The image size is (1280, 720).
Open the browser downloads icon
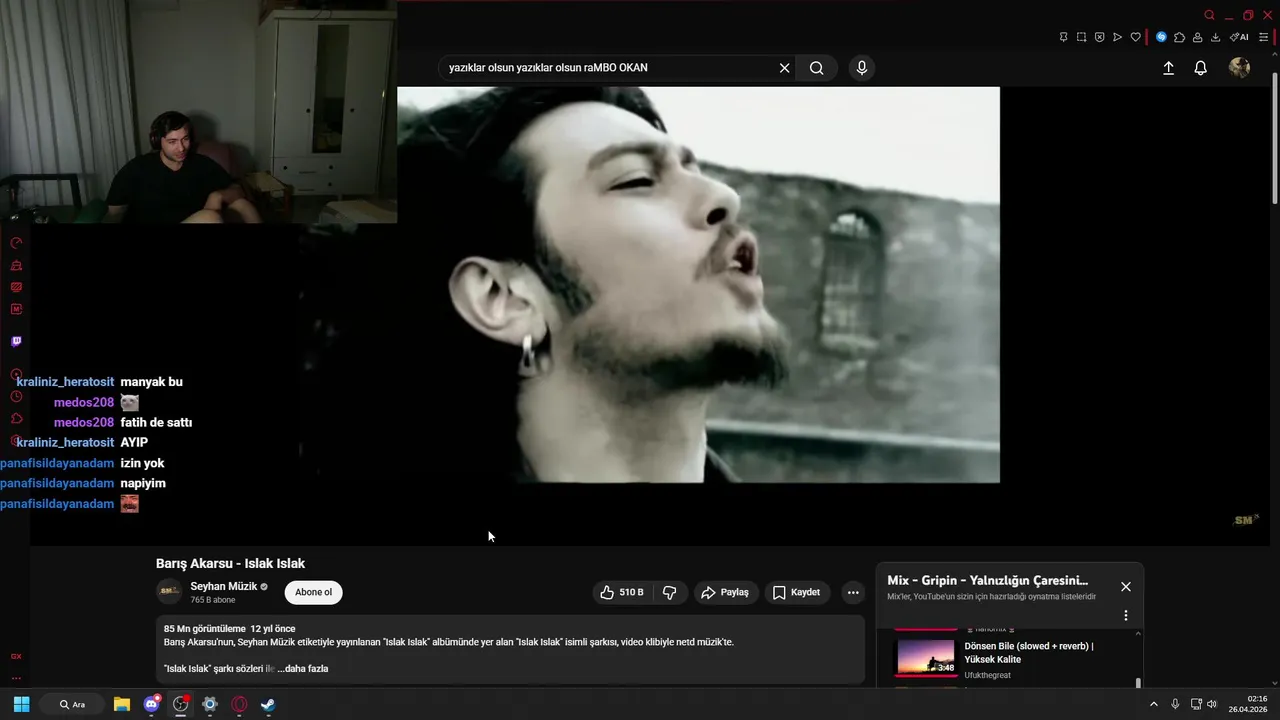pyautogui.click(x=1215, y=37)
